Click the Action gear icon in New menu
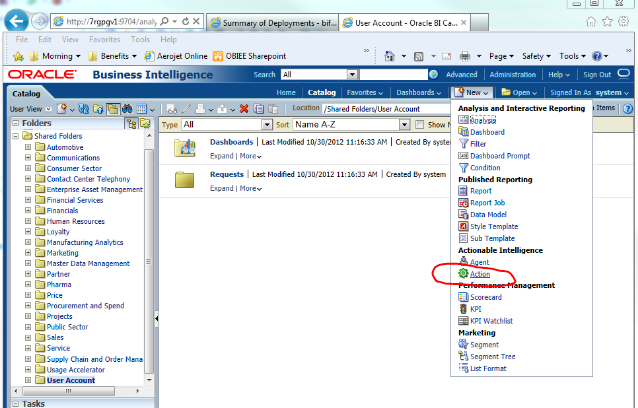 click(463, 273)
